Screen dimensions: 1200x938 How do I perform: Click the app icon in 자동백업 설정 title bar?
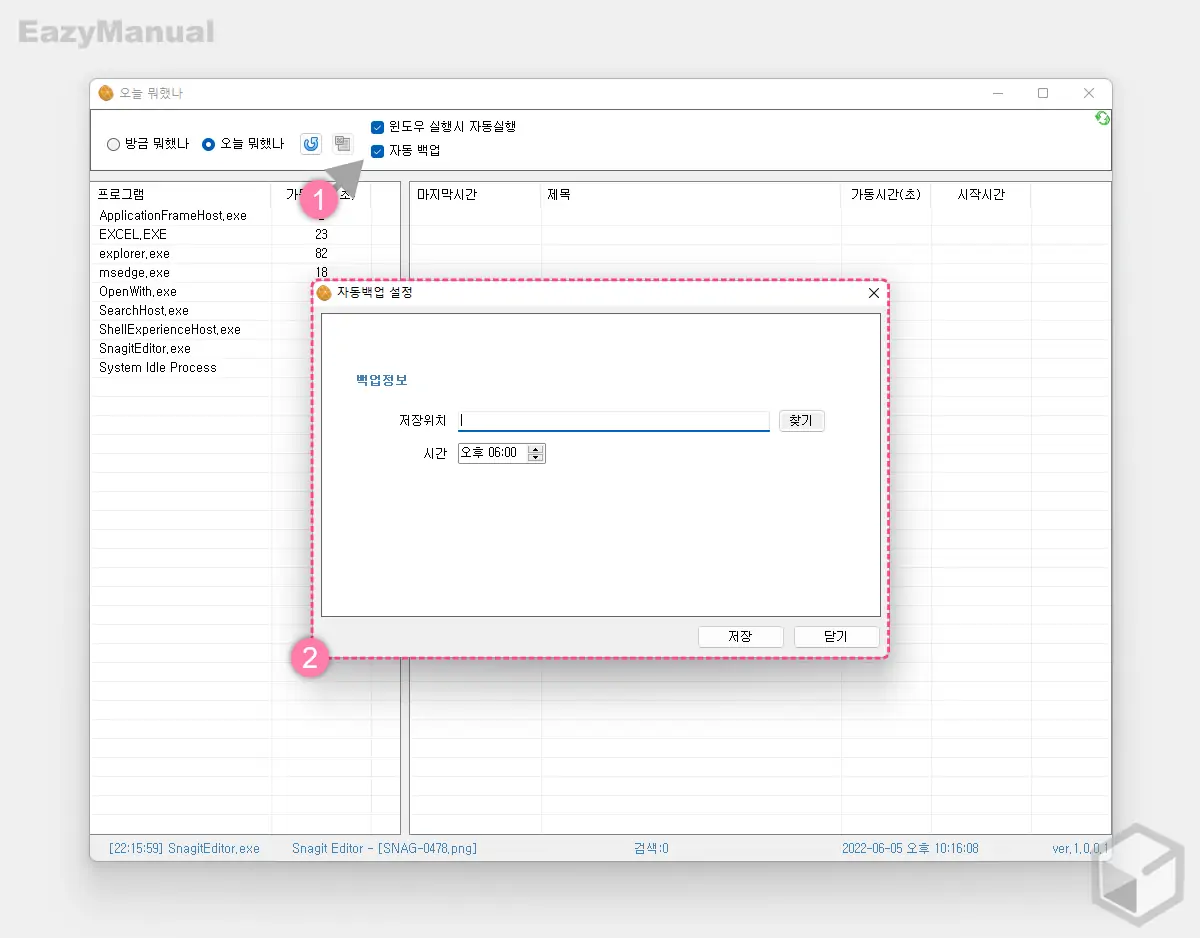(x=324, y=293)
